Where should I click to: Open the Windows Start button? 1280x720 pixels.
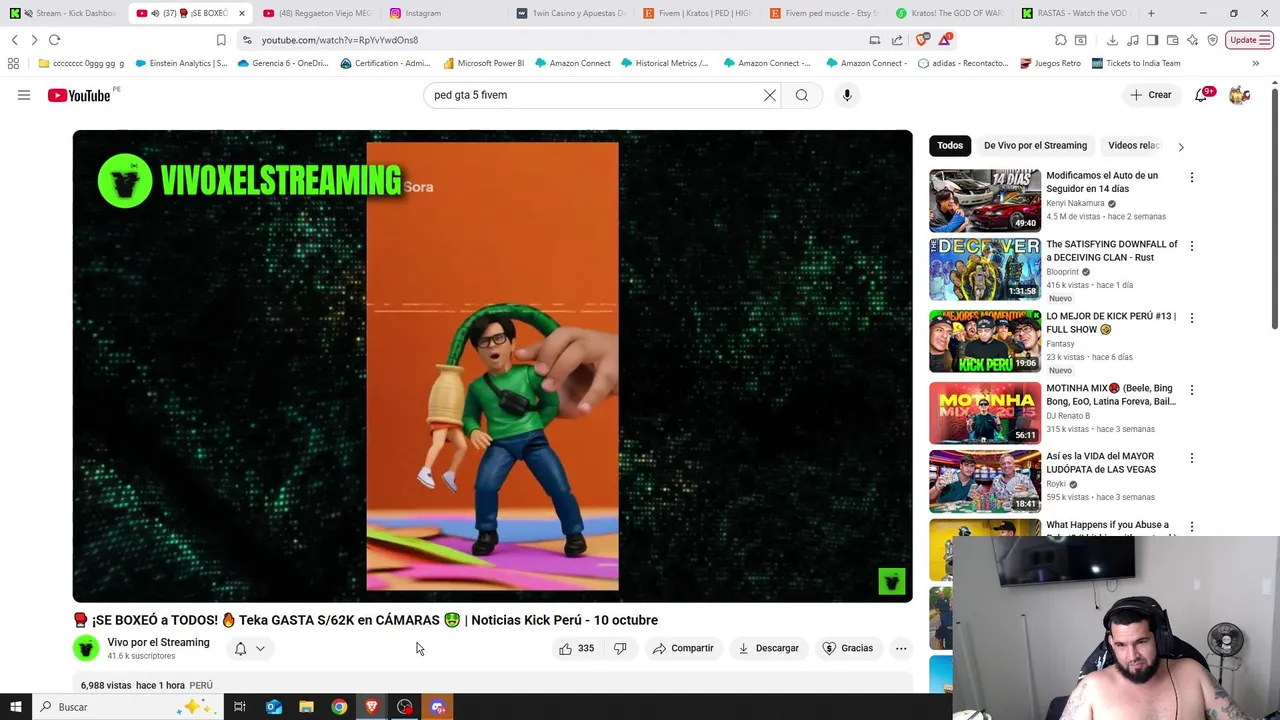pyautogui.click(x=15, y=707)
